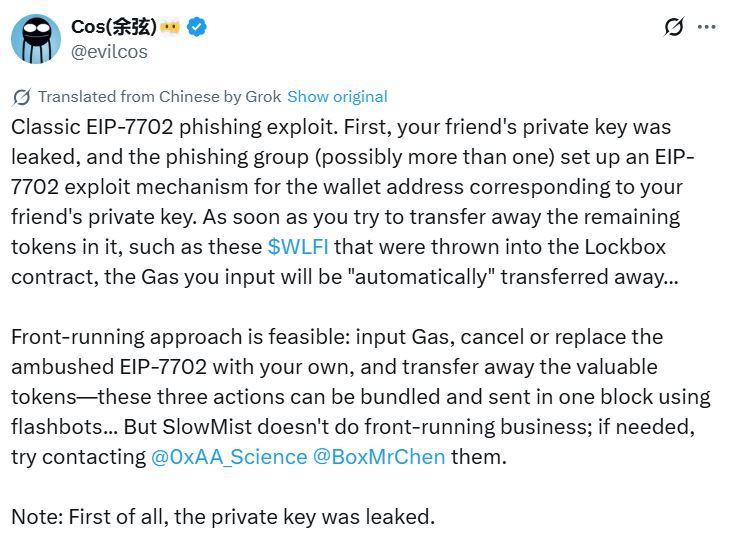Viewport: 737px width, 538px height.
Task: Open the $WLFI cashtag link
Action: click(x=298, y=247)
